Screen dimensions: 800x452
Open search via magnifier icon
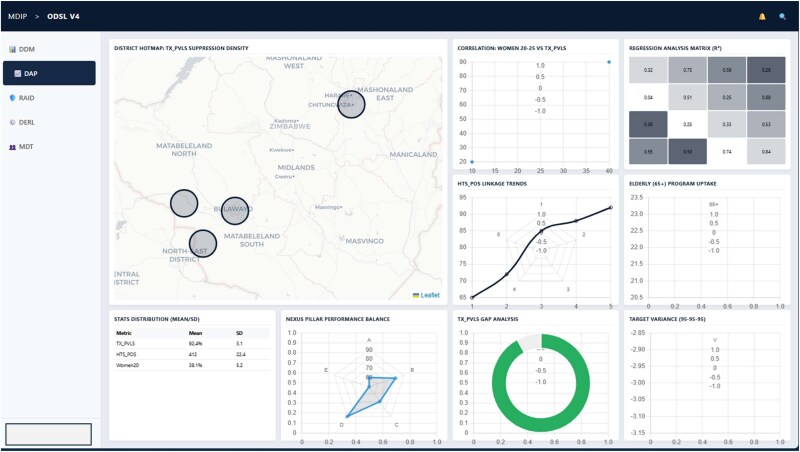click(x=782, y=17)
